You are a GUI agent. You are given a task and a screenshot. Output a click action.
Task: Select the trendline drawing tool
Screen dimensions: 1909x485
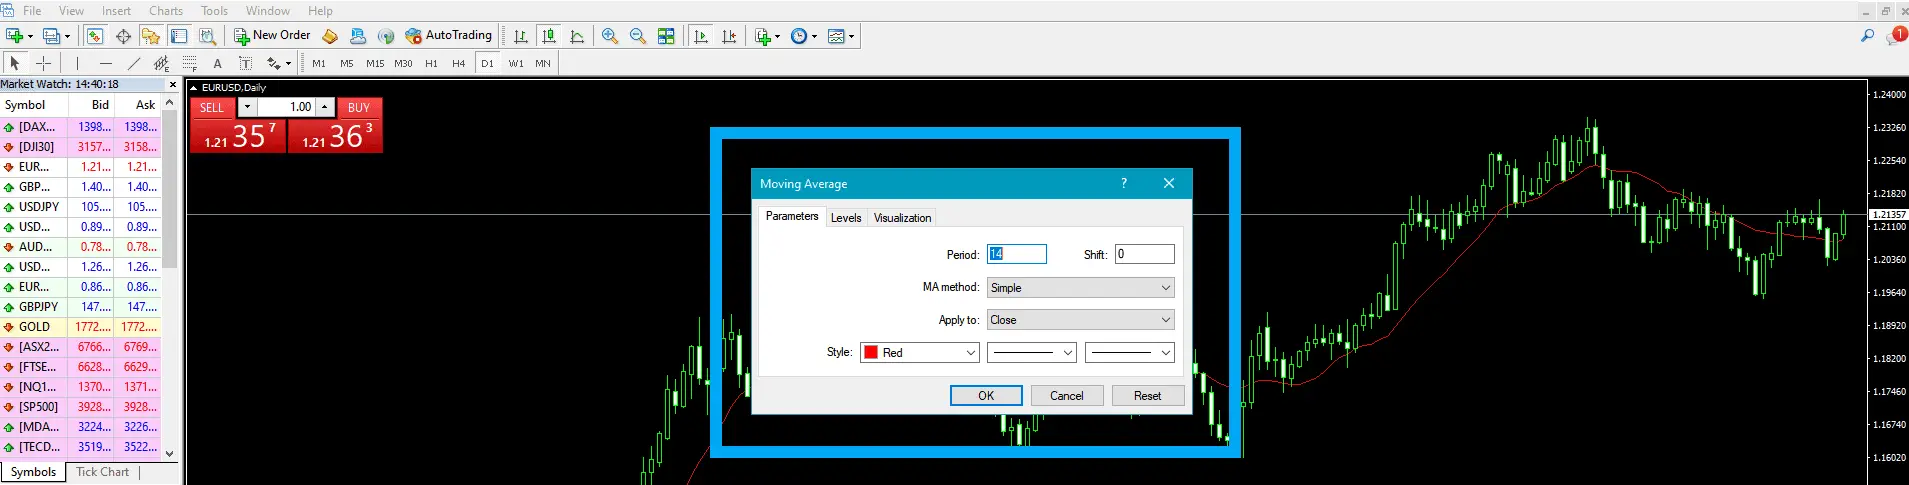133,63
